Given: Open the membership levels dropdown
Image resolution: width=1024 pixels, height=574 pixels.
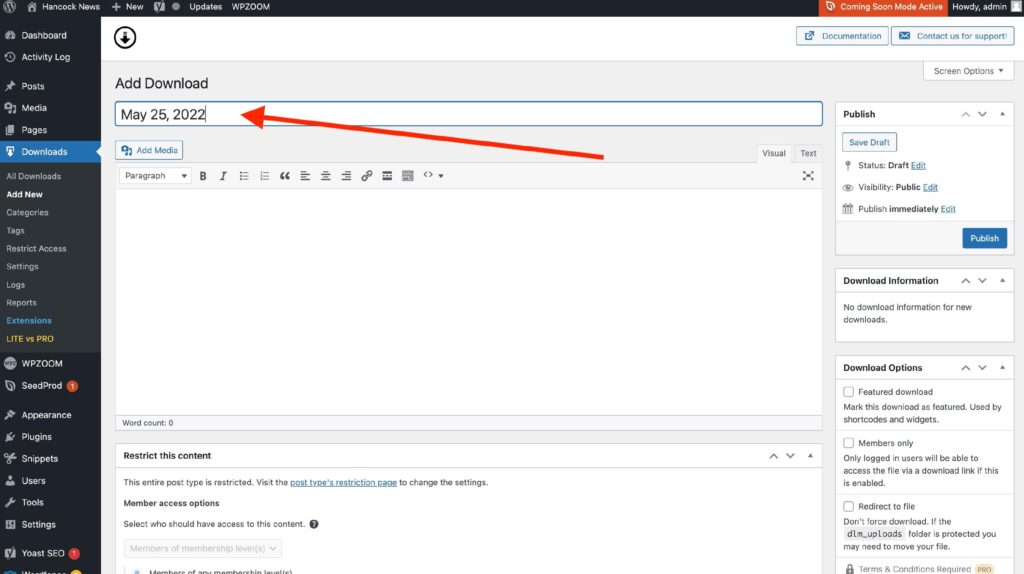Looking at the screenshot, I should coord(204,548).
